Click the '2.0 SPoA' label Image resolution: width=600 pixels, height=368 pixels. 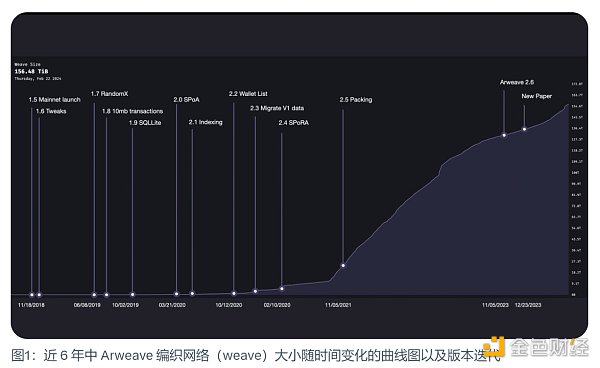(186, 99)
